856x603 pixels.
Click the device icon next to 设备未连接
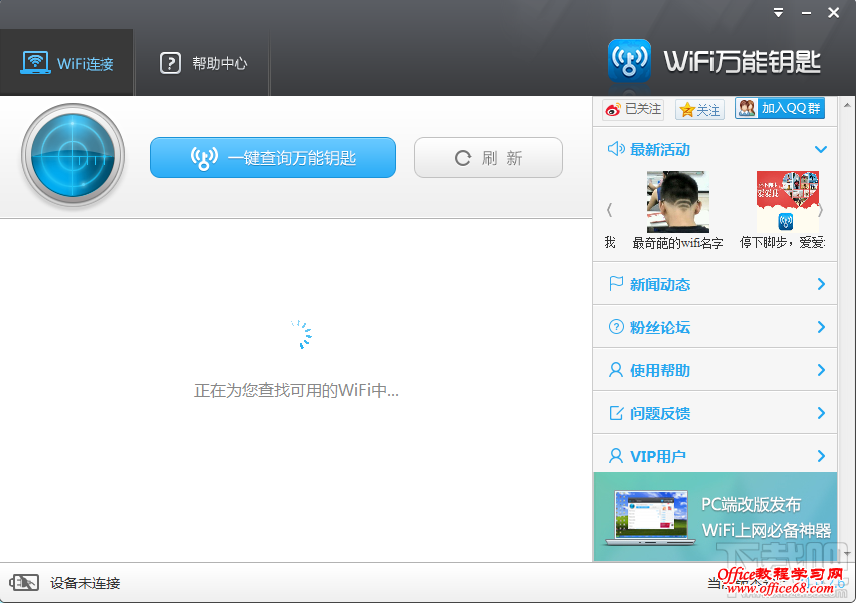[x=24, y=582]
